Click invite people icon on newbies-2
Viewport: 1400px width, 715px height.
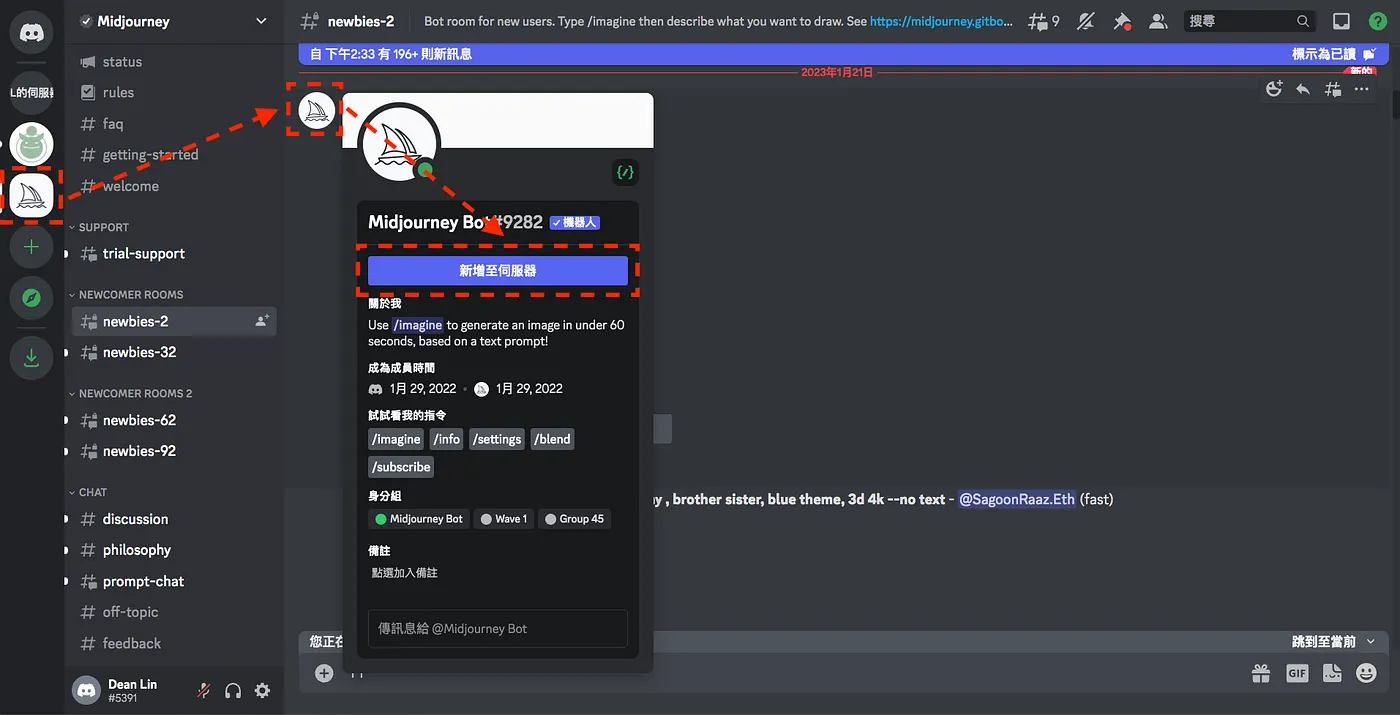(262, 321)
